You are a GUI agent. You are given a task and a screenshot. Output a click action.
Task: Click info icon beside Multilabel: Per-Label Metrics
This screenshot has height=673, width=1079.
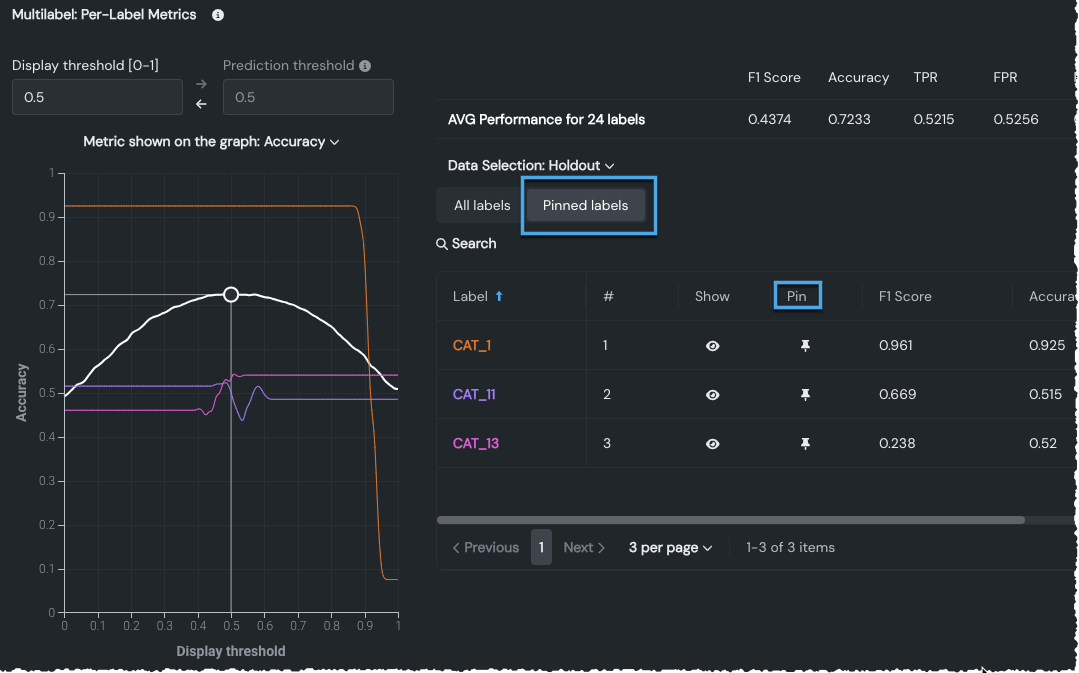218,15
